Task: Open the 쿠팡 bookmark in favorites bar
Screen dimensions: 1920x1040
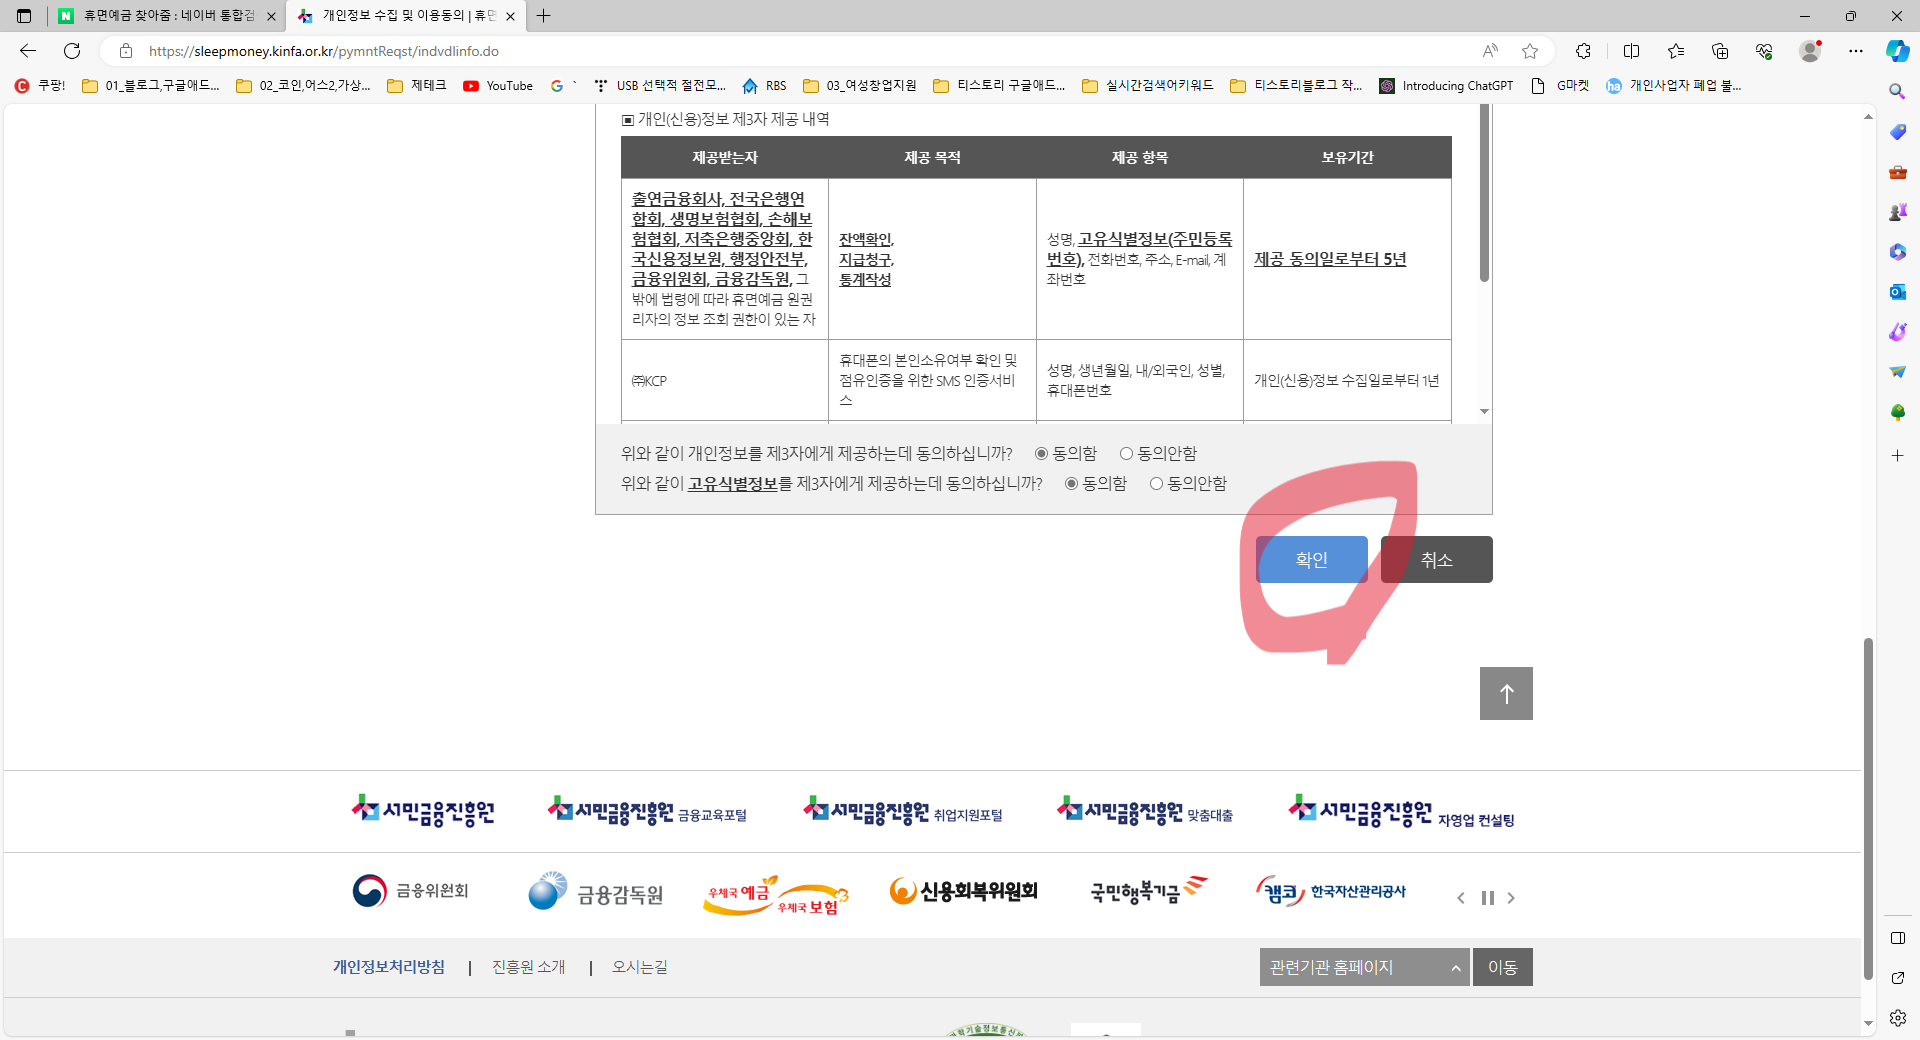Action: 41,86
